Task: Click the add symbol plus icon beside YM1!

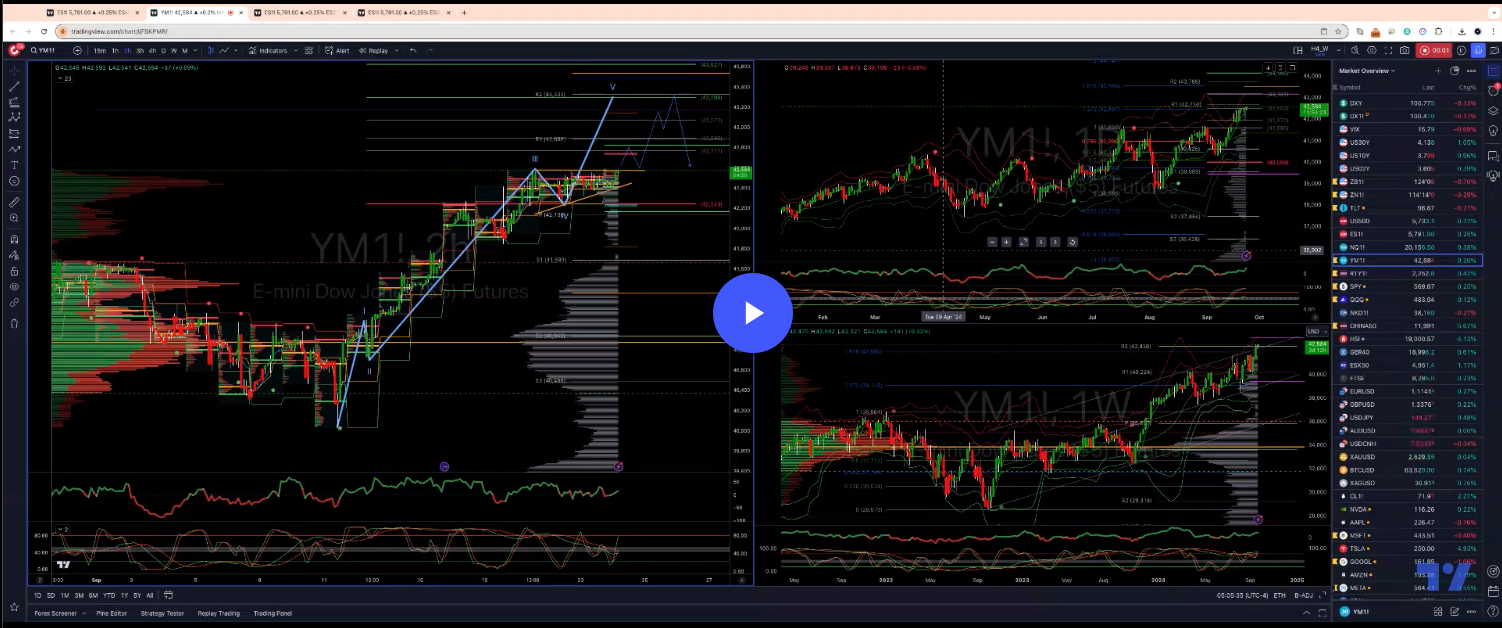Action: (77, 50)
